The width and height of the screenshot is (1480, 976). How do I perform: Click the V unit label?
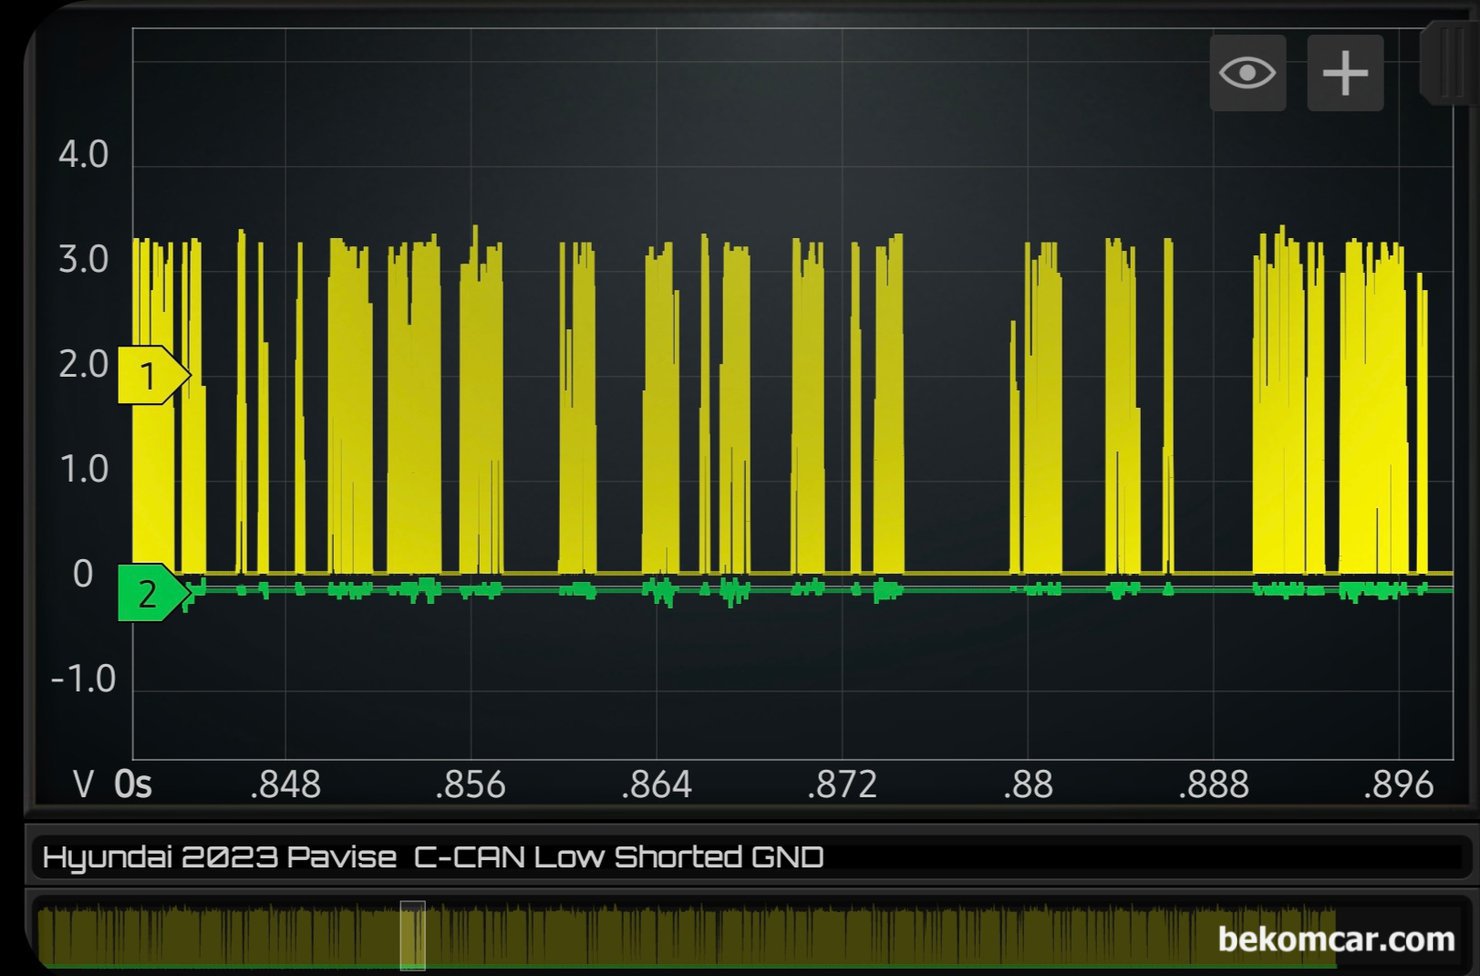click(84, 785)
